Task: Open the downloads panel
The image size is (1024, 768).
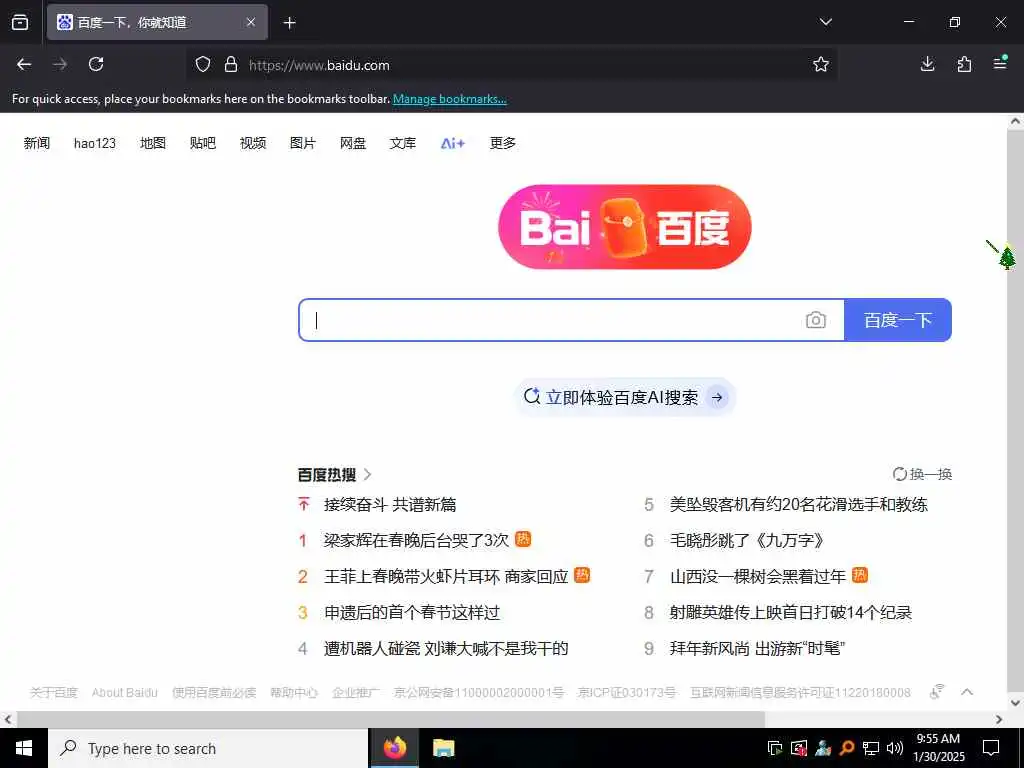Action: click(927, 64)
